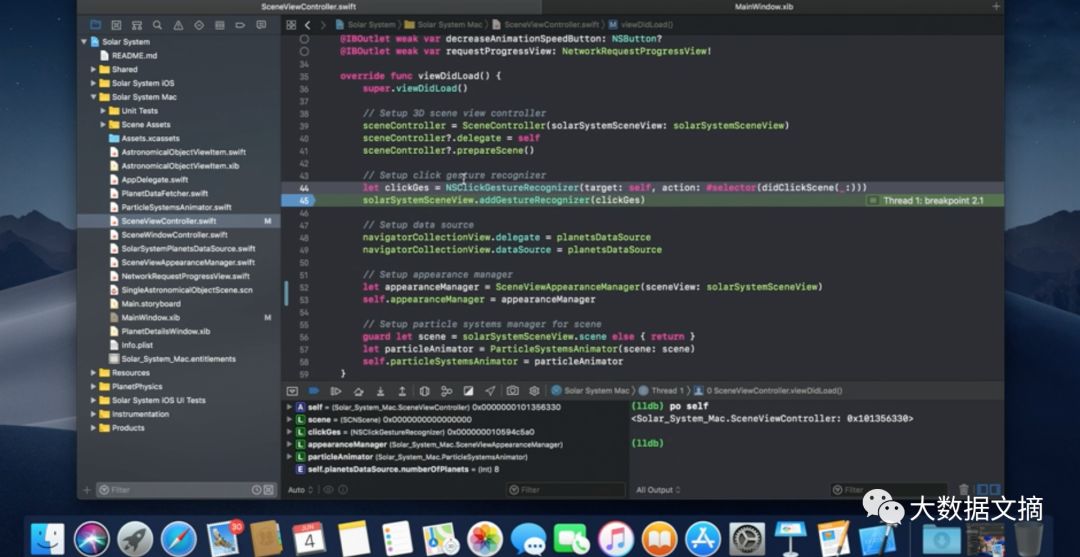
Task: Switch to SceneViewController.swift tab
Action: (x=309, y=6)
